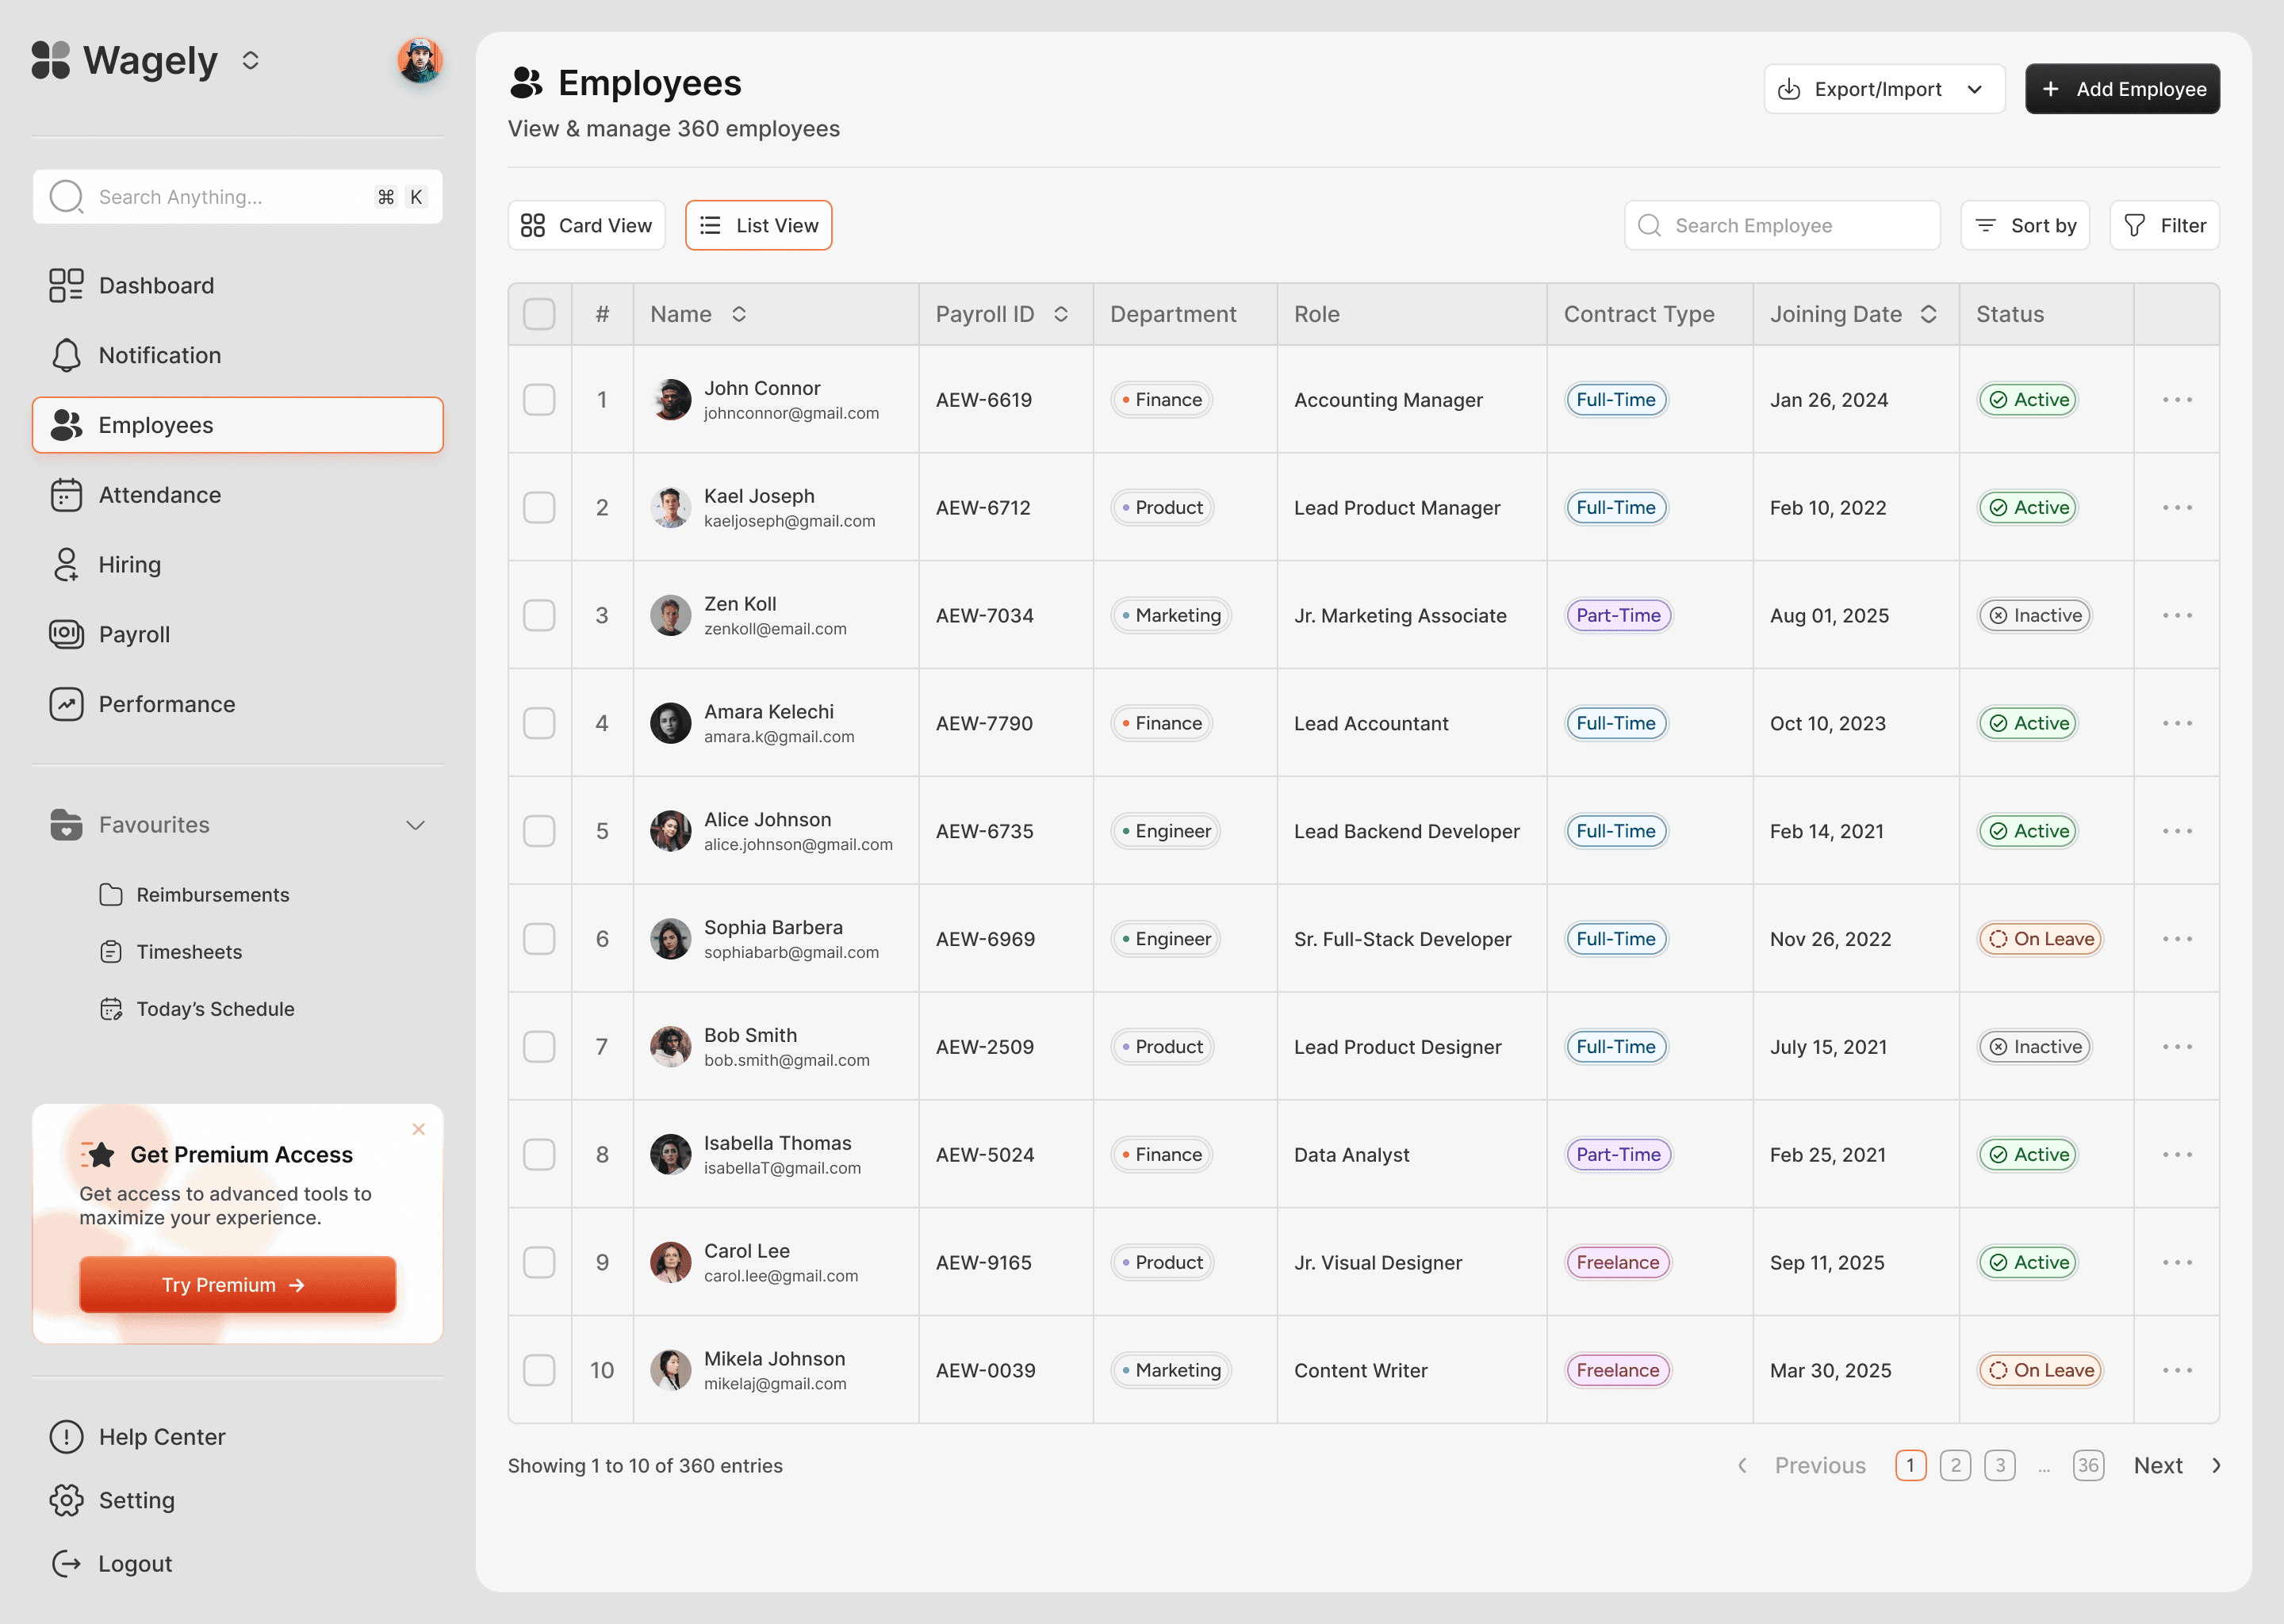Viewport: 2284px width, 1624px height.
Task: Open the Payroll money icon
Action: click(66, 634)
